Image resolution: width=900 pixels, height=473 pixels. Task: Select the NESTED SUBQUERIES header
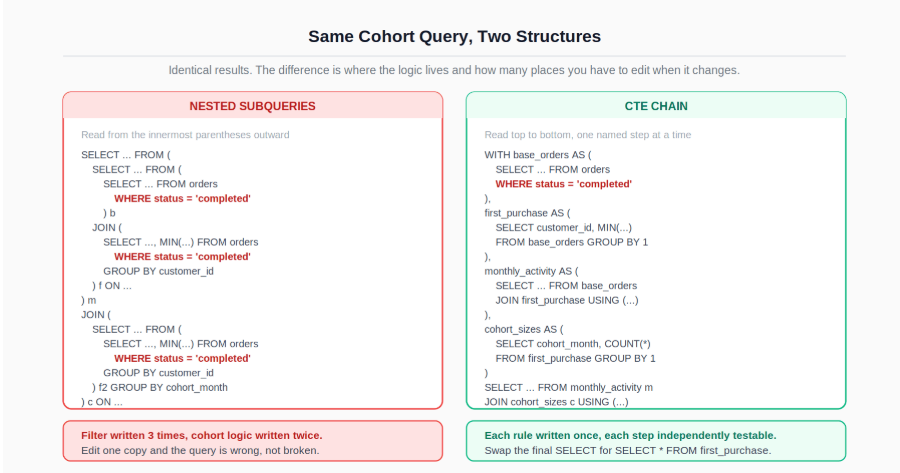click(x=253, y=106)
